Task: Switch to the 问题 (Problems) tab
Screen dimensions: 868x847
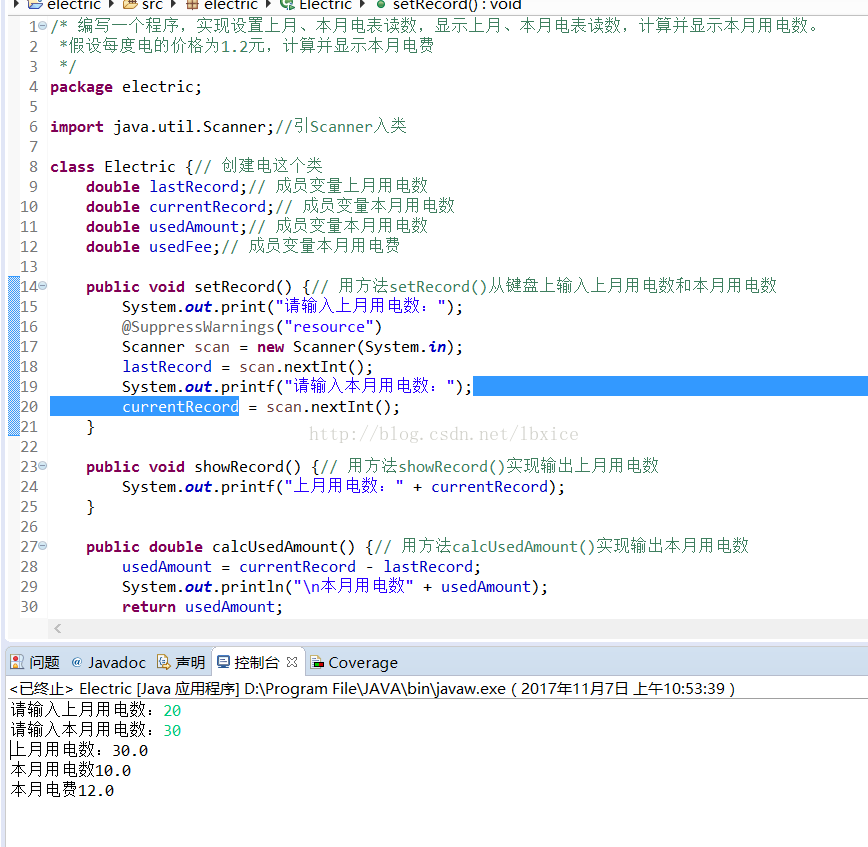Action: tap(34, 662)
